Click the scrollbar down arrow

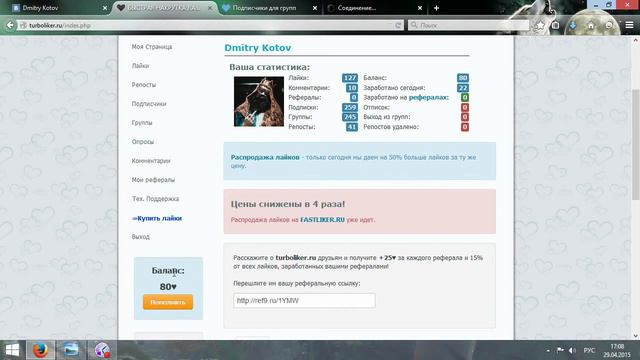click(x=636, y=336)
